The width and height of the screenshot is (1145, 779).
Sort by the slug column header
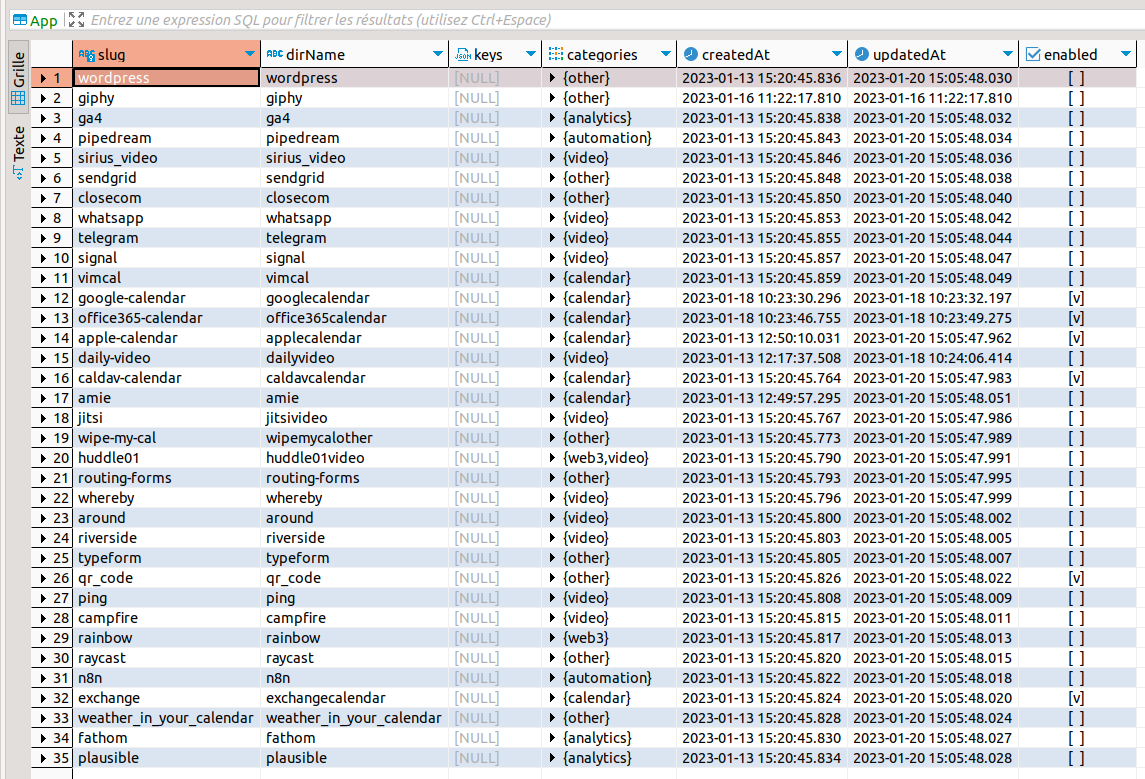tap(166, 54)
